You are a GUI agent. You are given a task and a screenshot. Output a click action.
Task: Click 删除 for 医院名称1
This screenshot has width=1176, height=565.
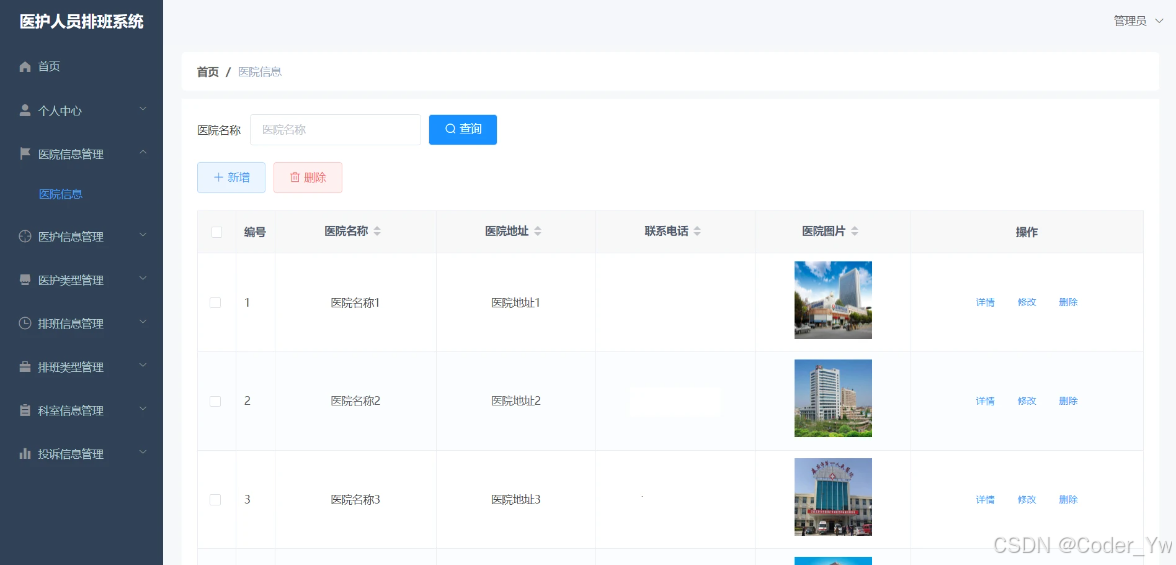[1068, 302]
